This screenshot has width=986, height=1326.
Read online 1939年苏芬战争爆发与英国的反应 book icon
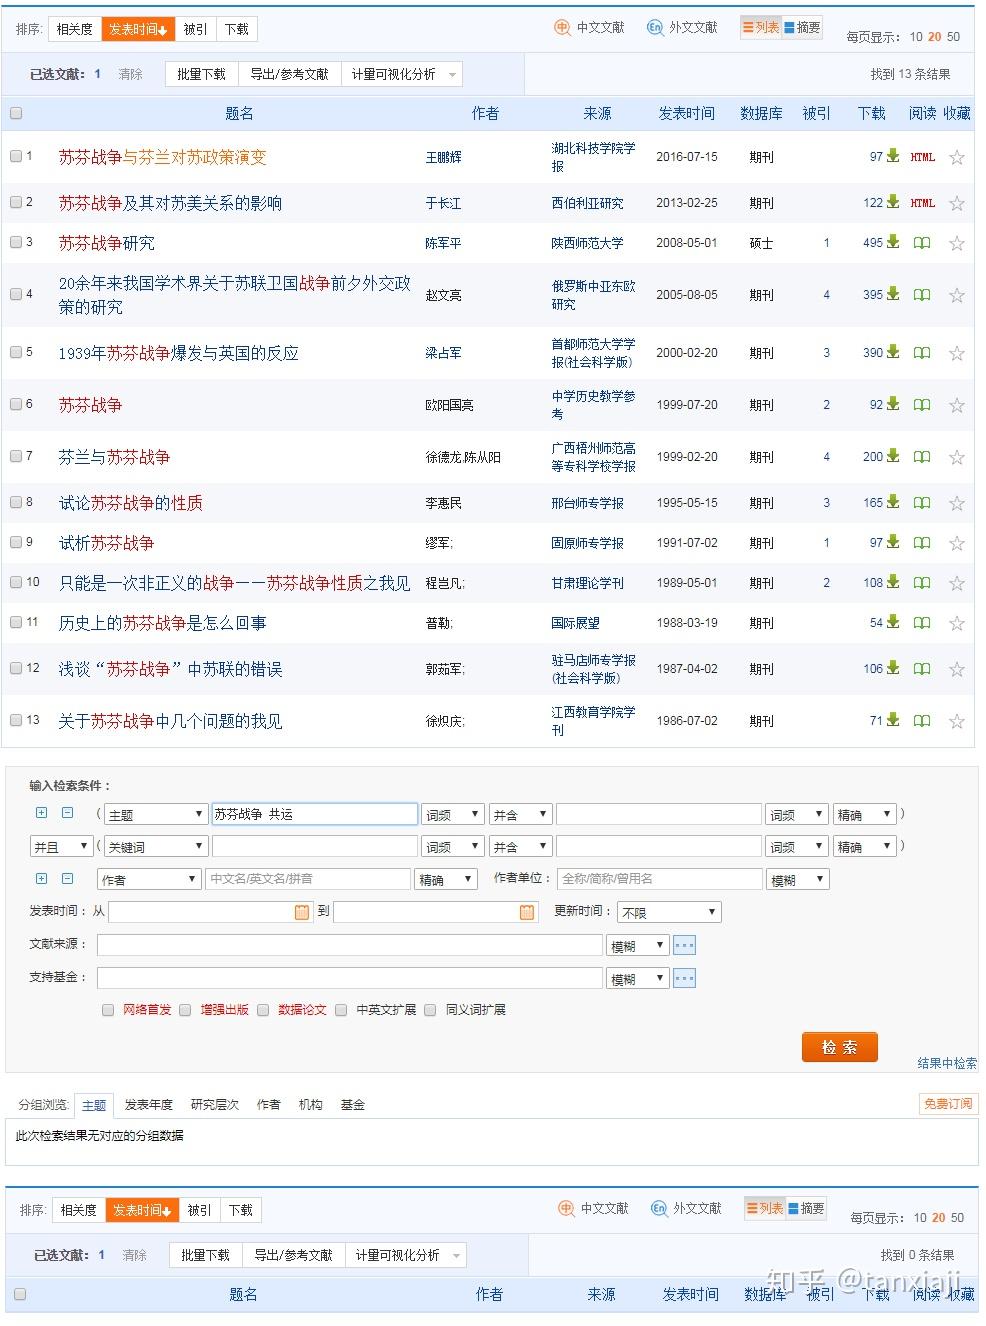click(x=922, y=353)
